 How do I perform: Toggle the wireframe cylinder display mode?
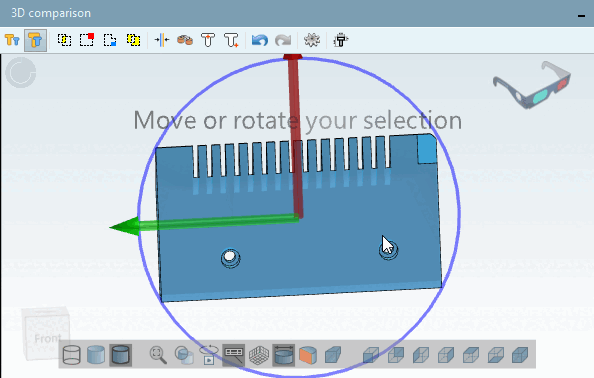[72, 355]
